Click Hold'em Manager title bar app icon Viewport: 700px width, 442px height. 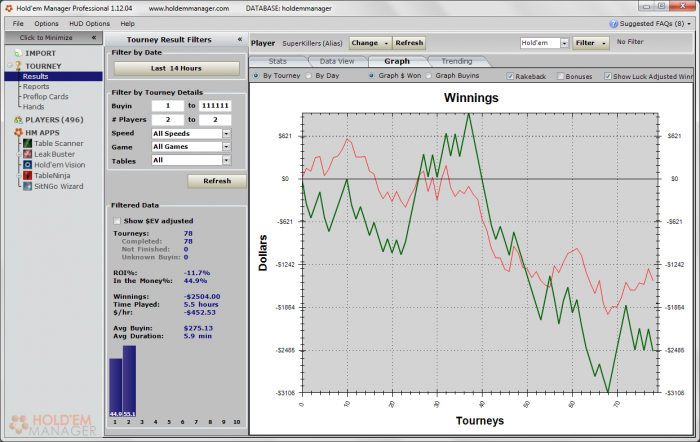[x=9, y=8]
